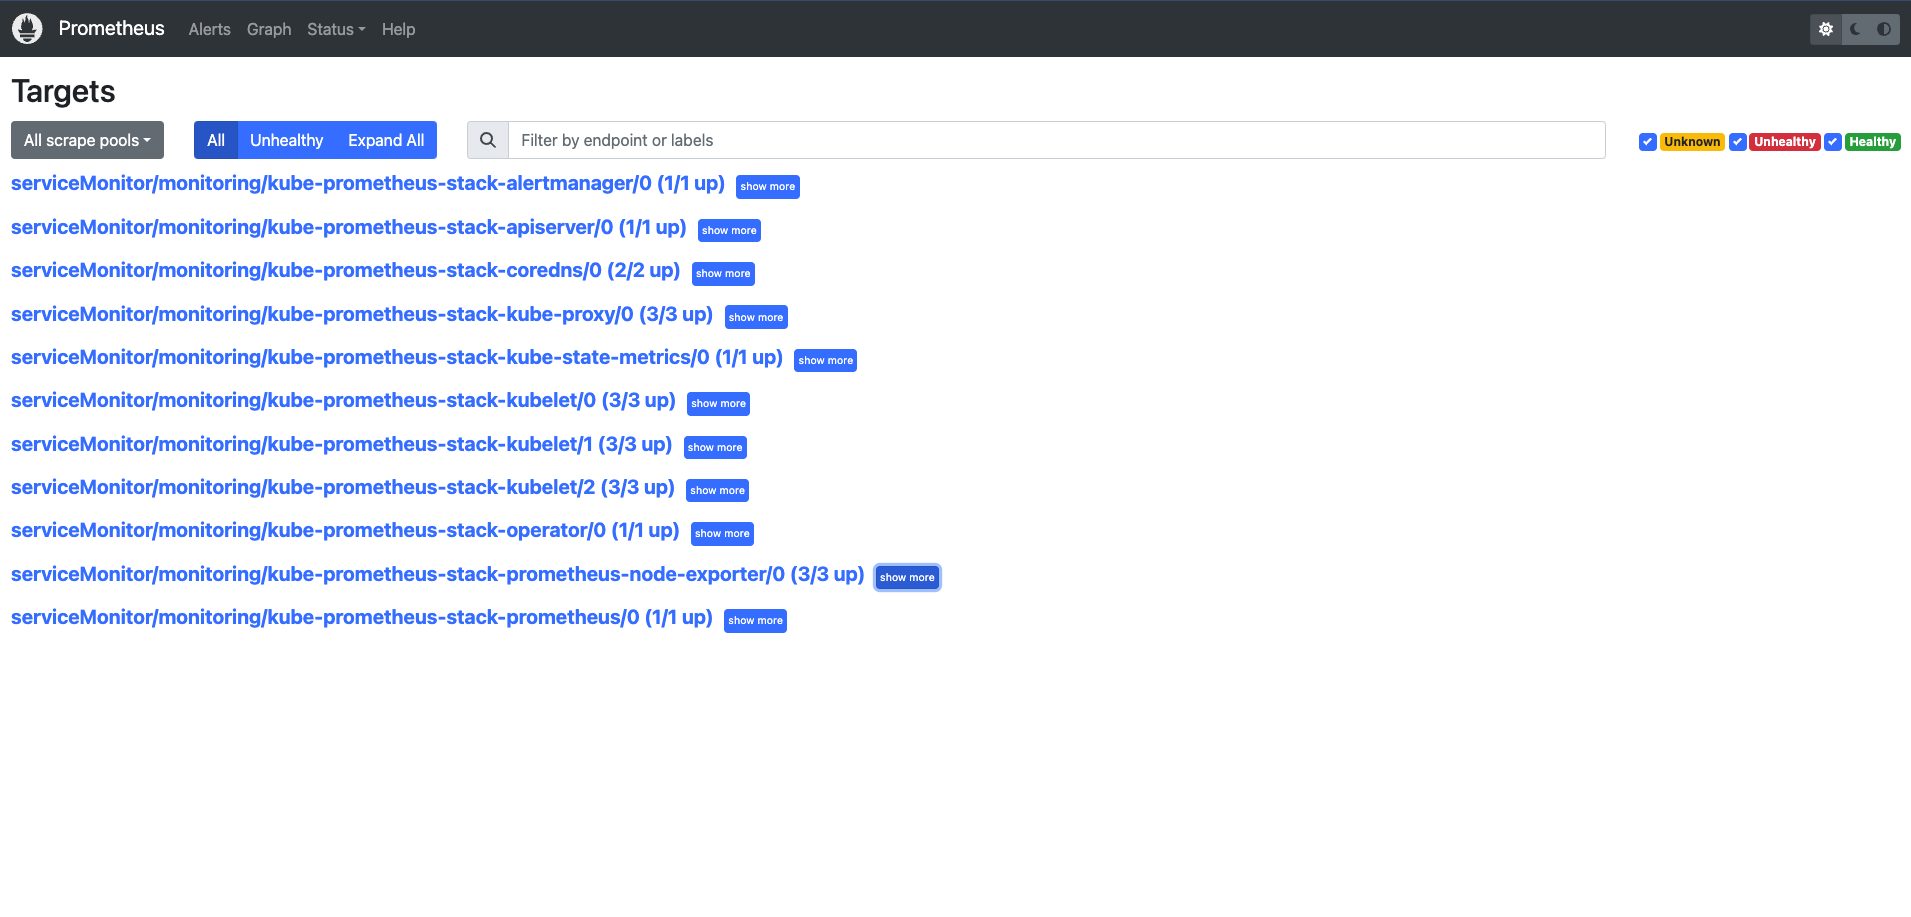This screenshot has width=1911, height=917.
Task: Toggle the Unhealthy state checkbox
Action: pos(1738,142)
